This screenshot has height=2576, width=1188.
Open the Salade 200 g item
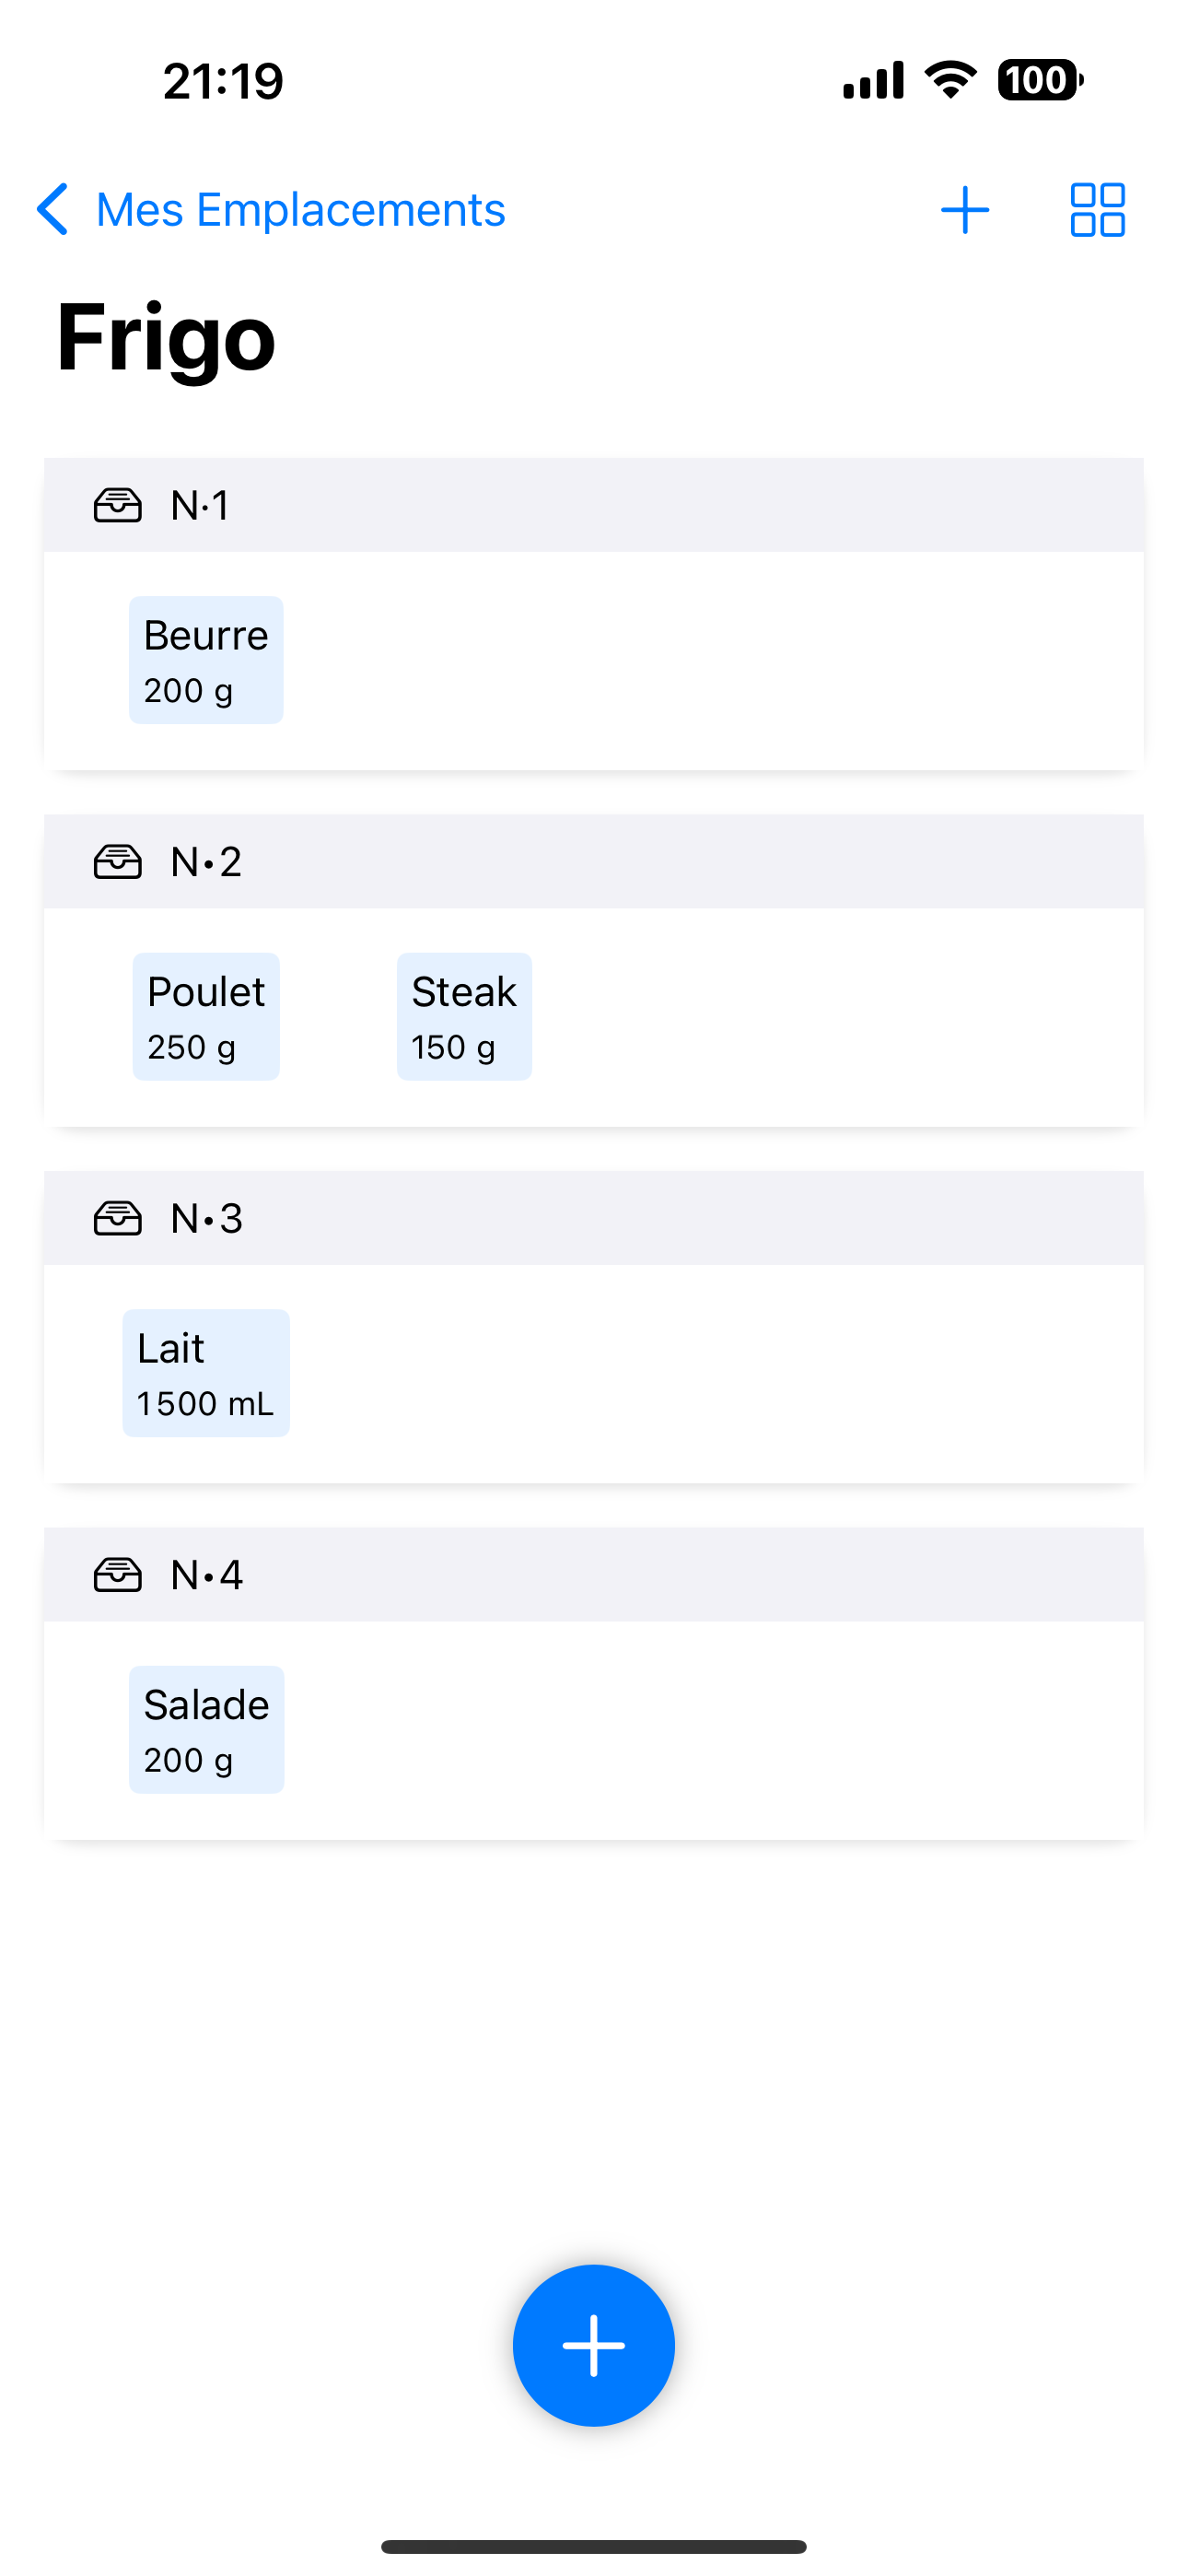(206, 1729)
